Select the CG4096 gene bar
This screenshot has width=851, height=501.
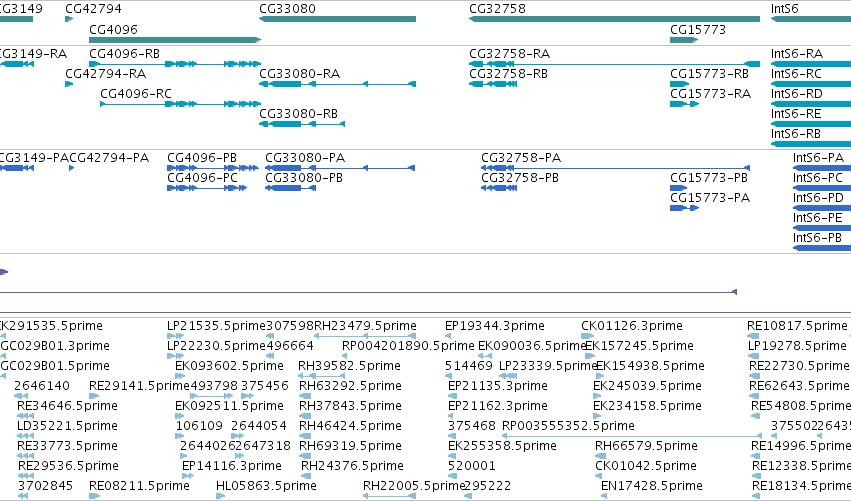(175, 40)
